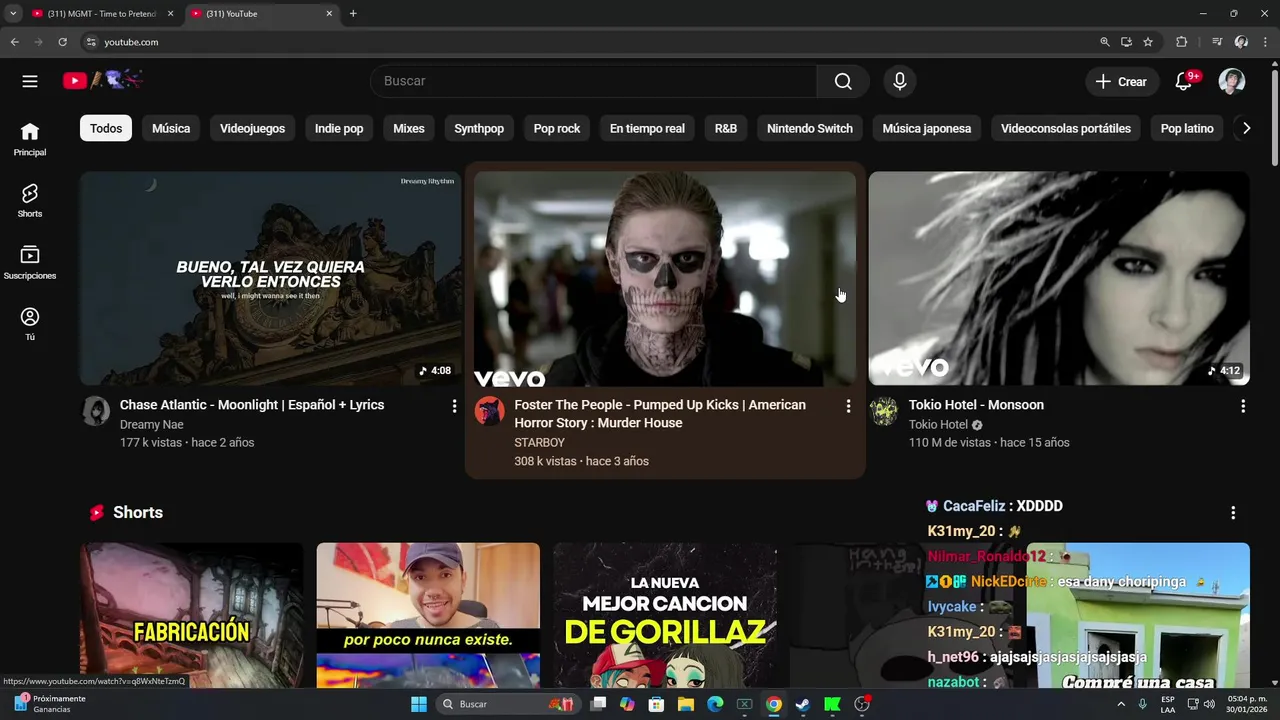The width and height of the screenshot is (1280, 720).
Task: Open Chrome zoom magnifier icon
Action: 1104,42
